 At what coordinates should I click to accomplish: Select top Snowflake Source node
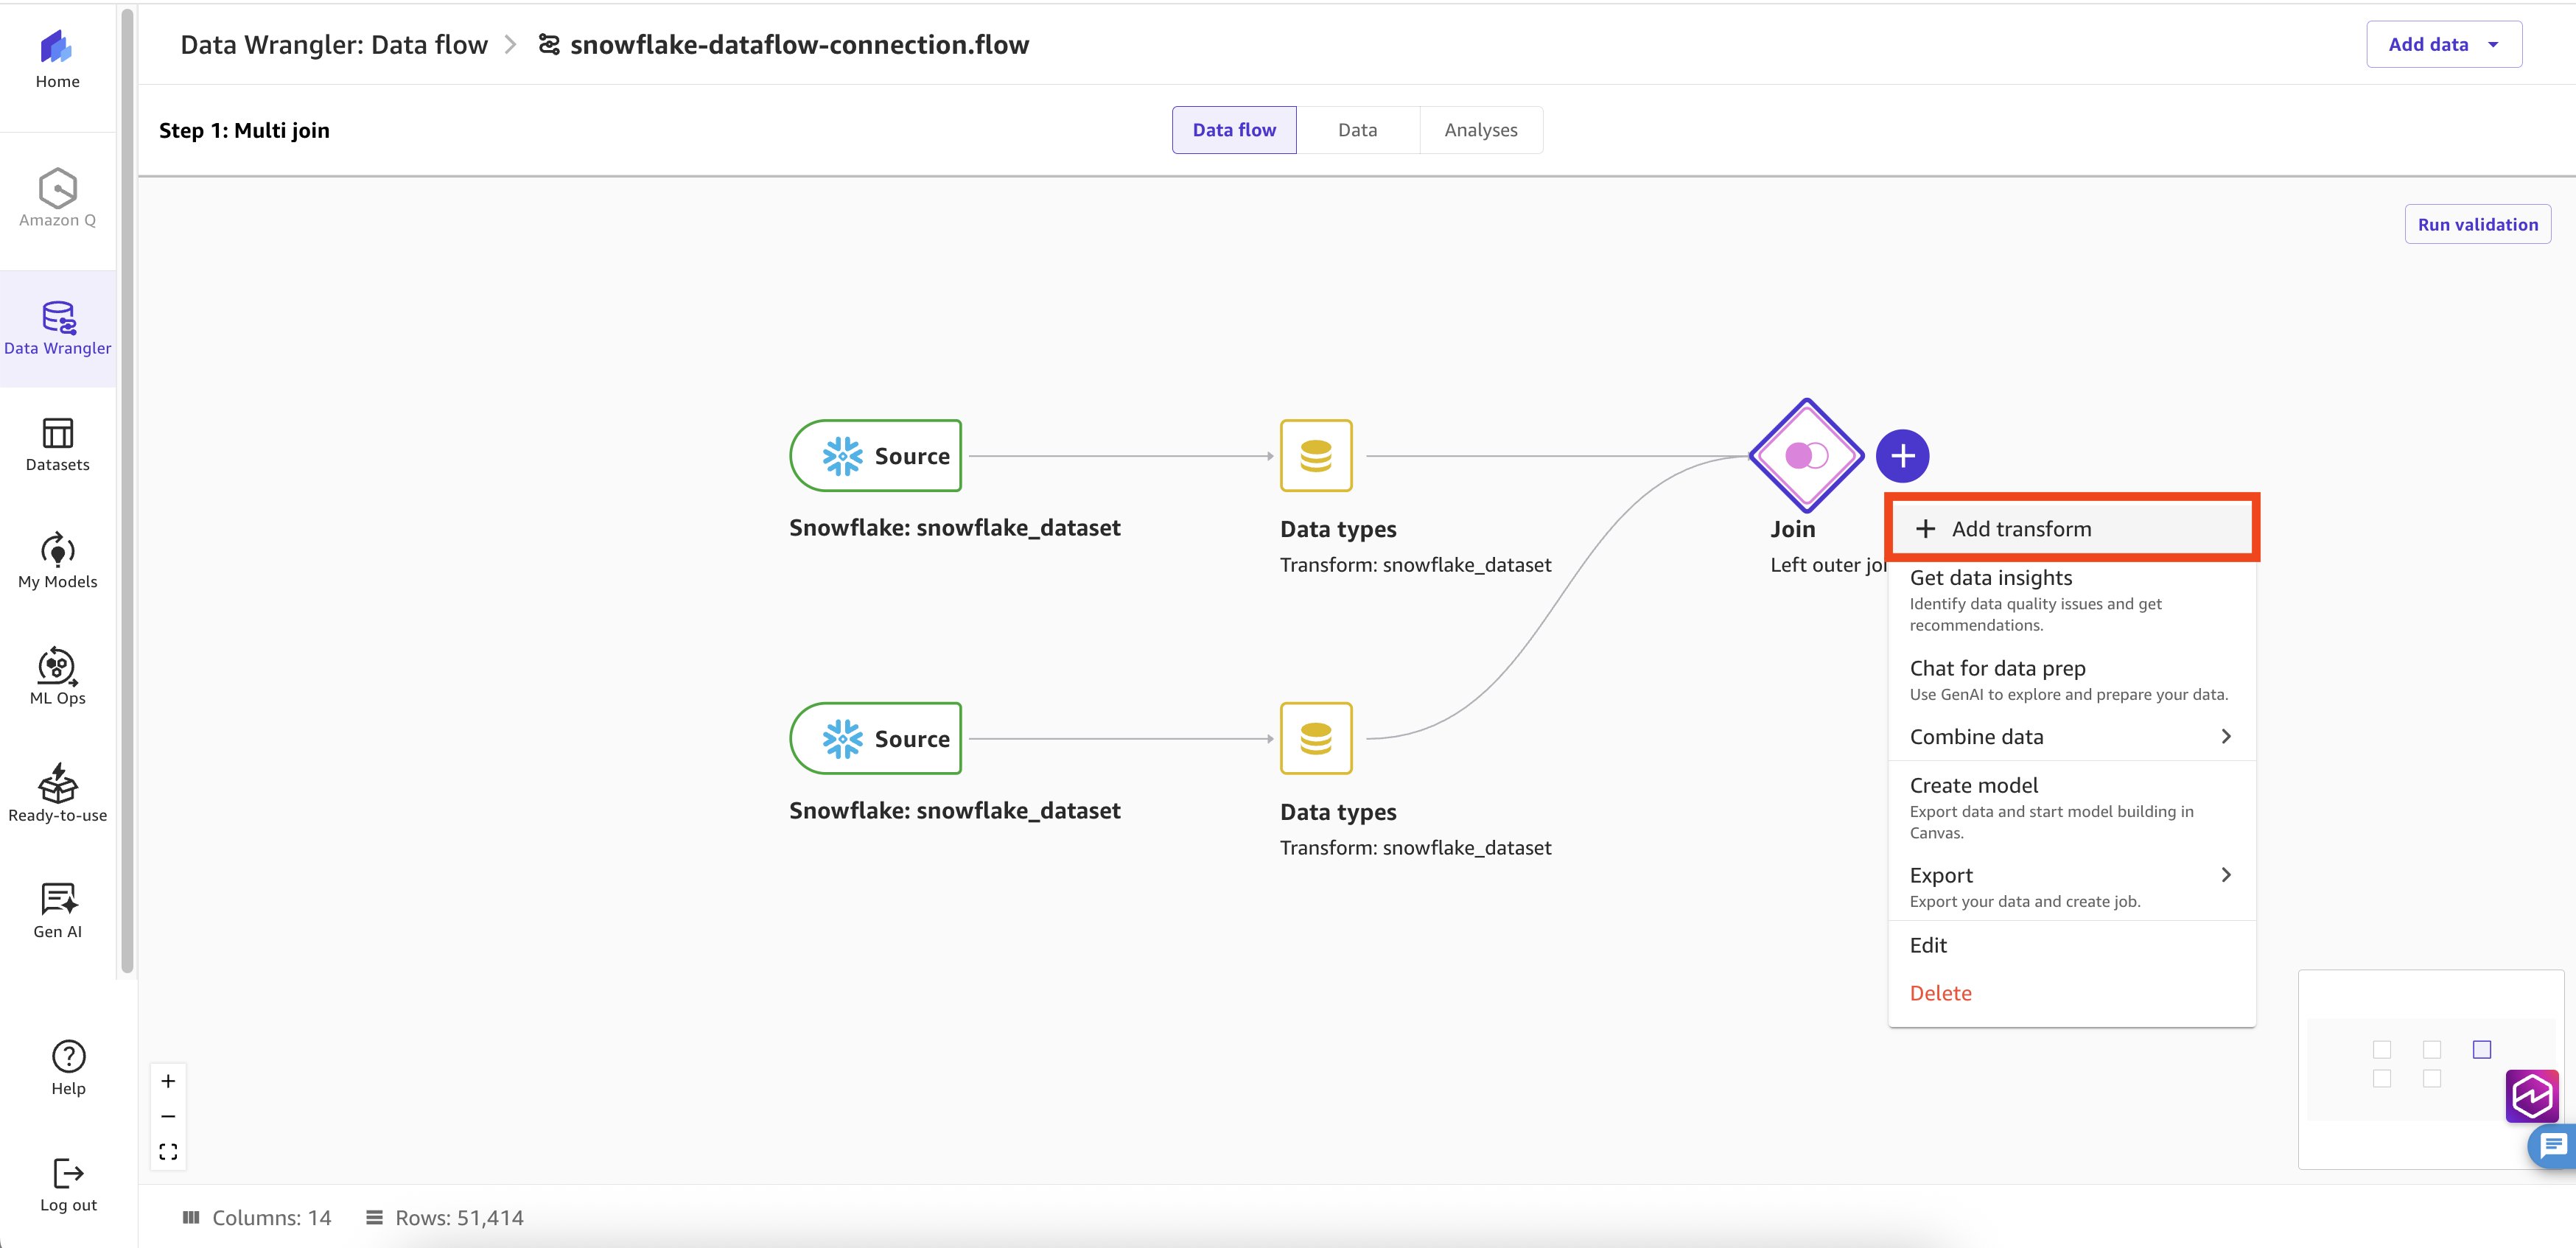click(x=876, y=456)
